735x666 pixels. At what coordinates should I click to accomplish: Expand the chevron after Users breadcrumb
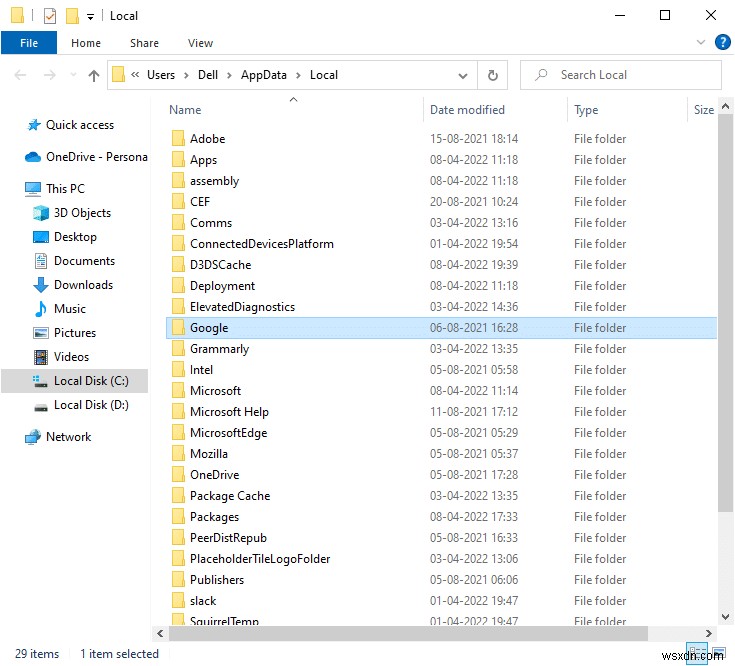[186, 75]
